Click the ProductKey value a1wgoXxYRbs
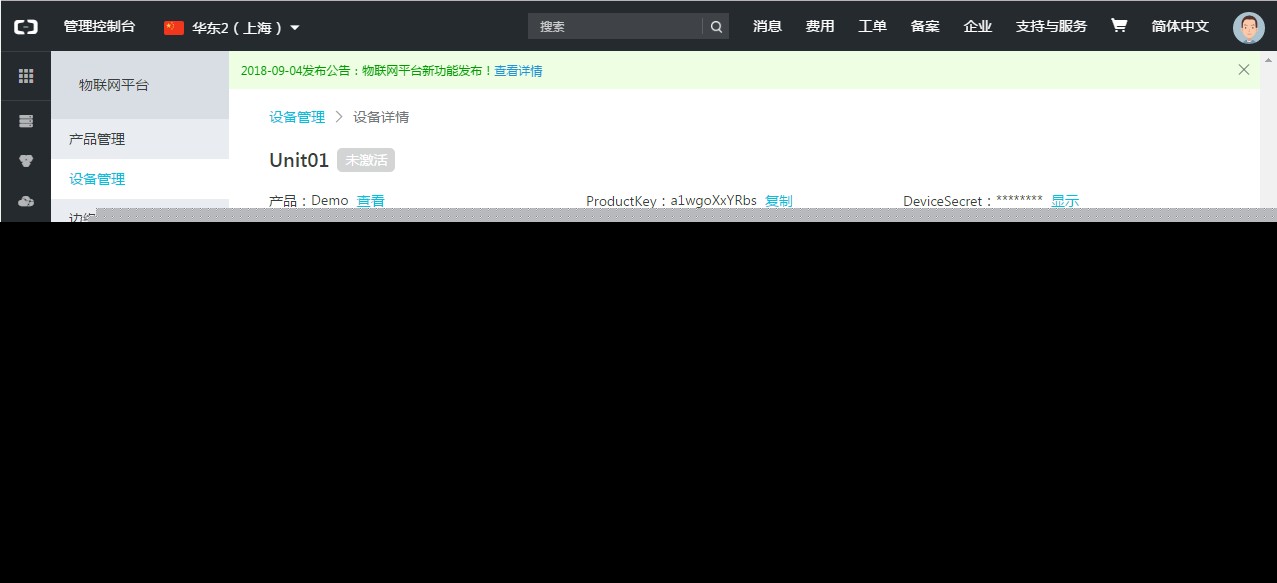Image resolution: width=1277 pixels, height=583 pixels. (713, 201)
